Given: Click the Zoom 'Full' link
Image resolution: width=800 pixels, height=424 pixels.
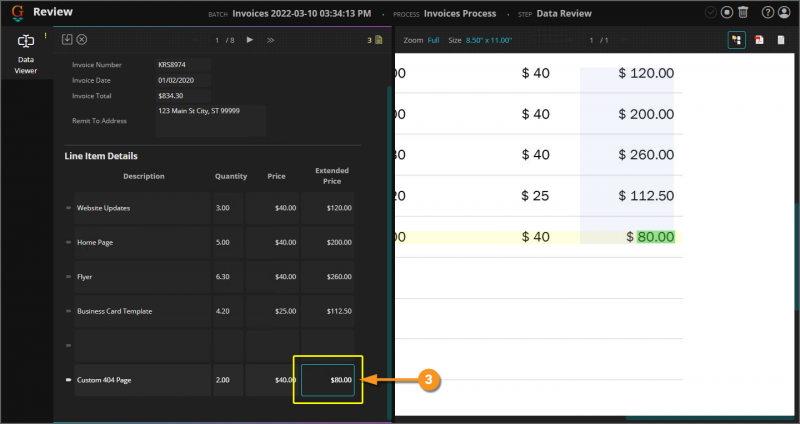Looking at the screenshot, I should tap(433, 40).
